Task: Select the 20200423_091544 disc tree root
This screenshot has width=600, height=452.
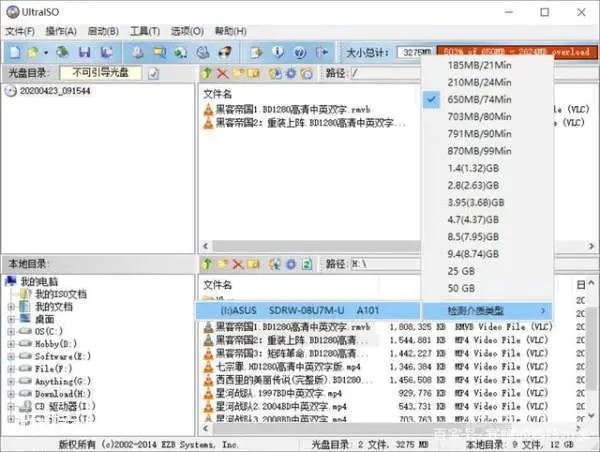Action: pos(55,91)
